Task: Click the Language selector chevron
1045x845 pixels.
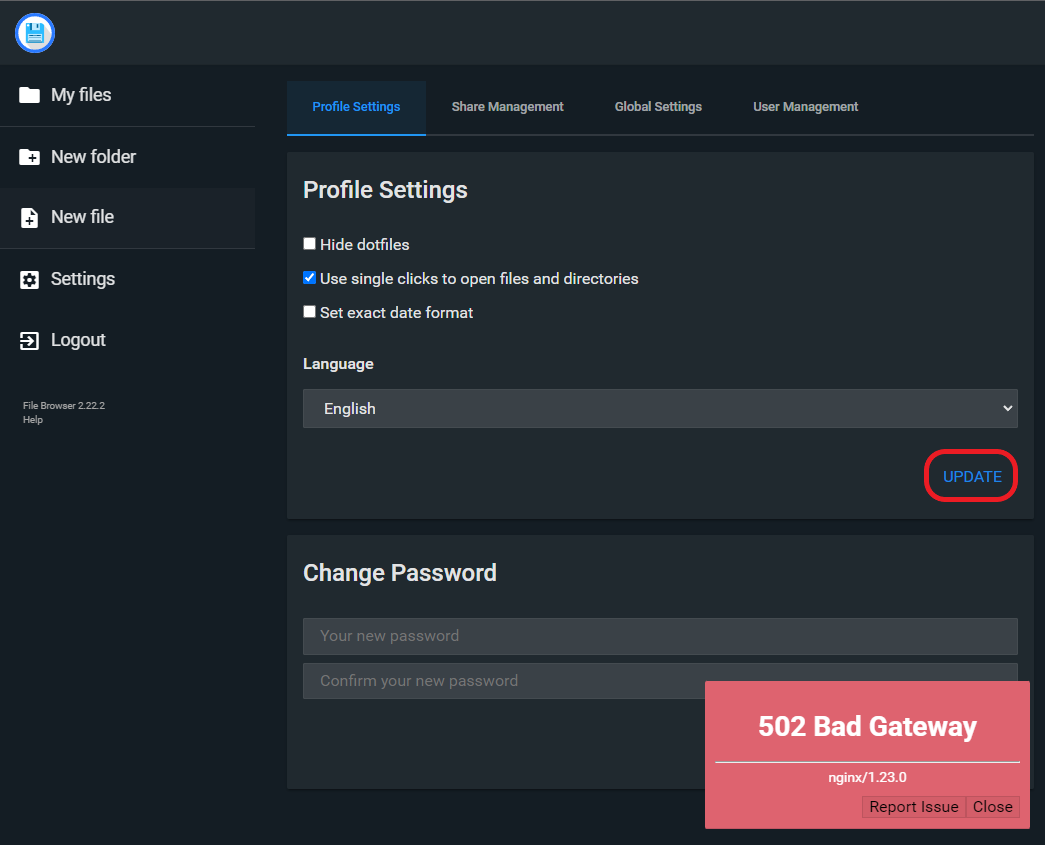Action: click(1008, 408)
